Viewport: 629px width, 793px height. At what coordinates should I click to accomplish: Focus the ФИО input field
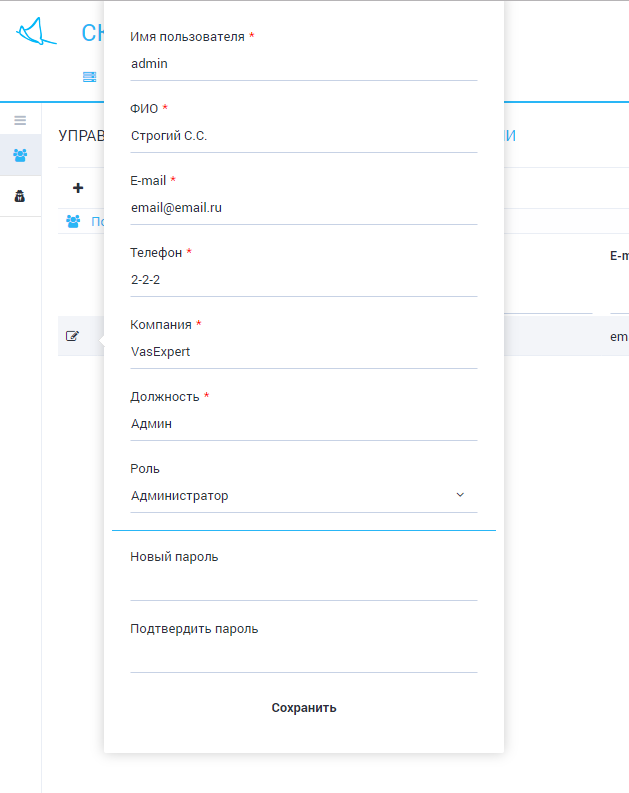[303, 136]
